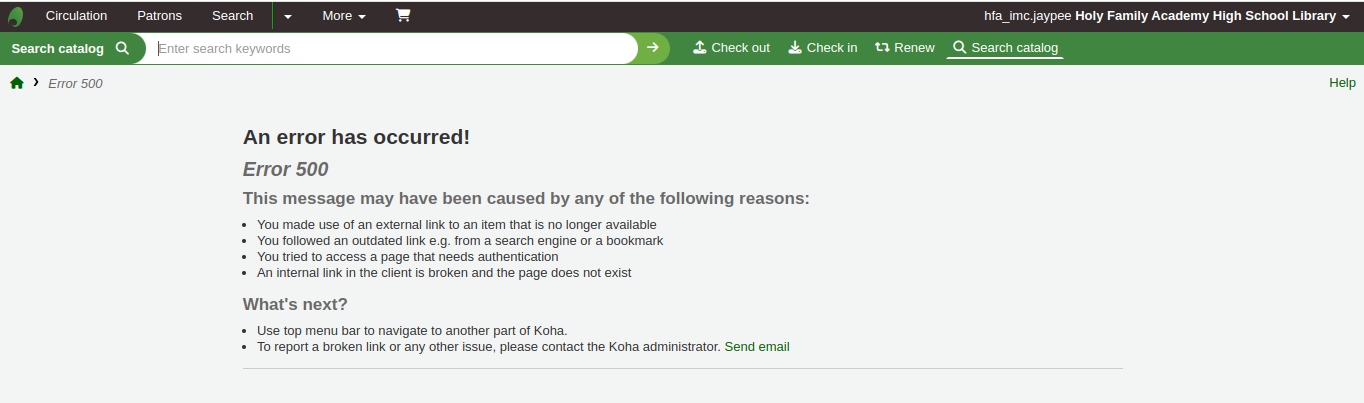The image size is (1364, 403).
Task: Focus the Enter search keywords field
Action: pyautogui.click(x=395, y=48)
